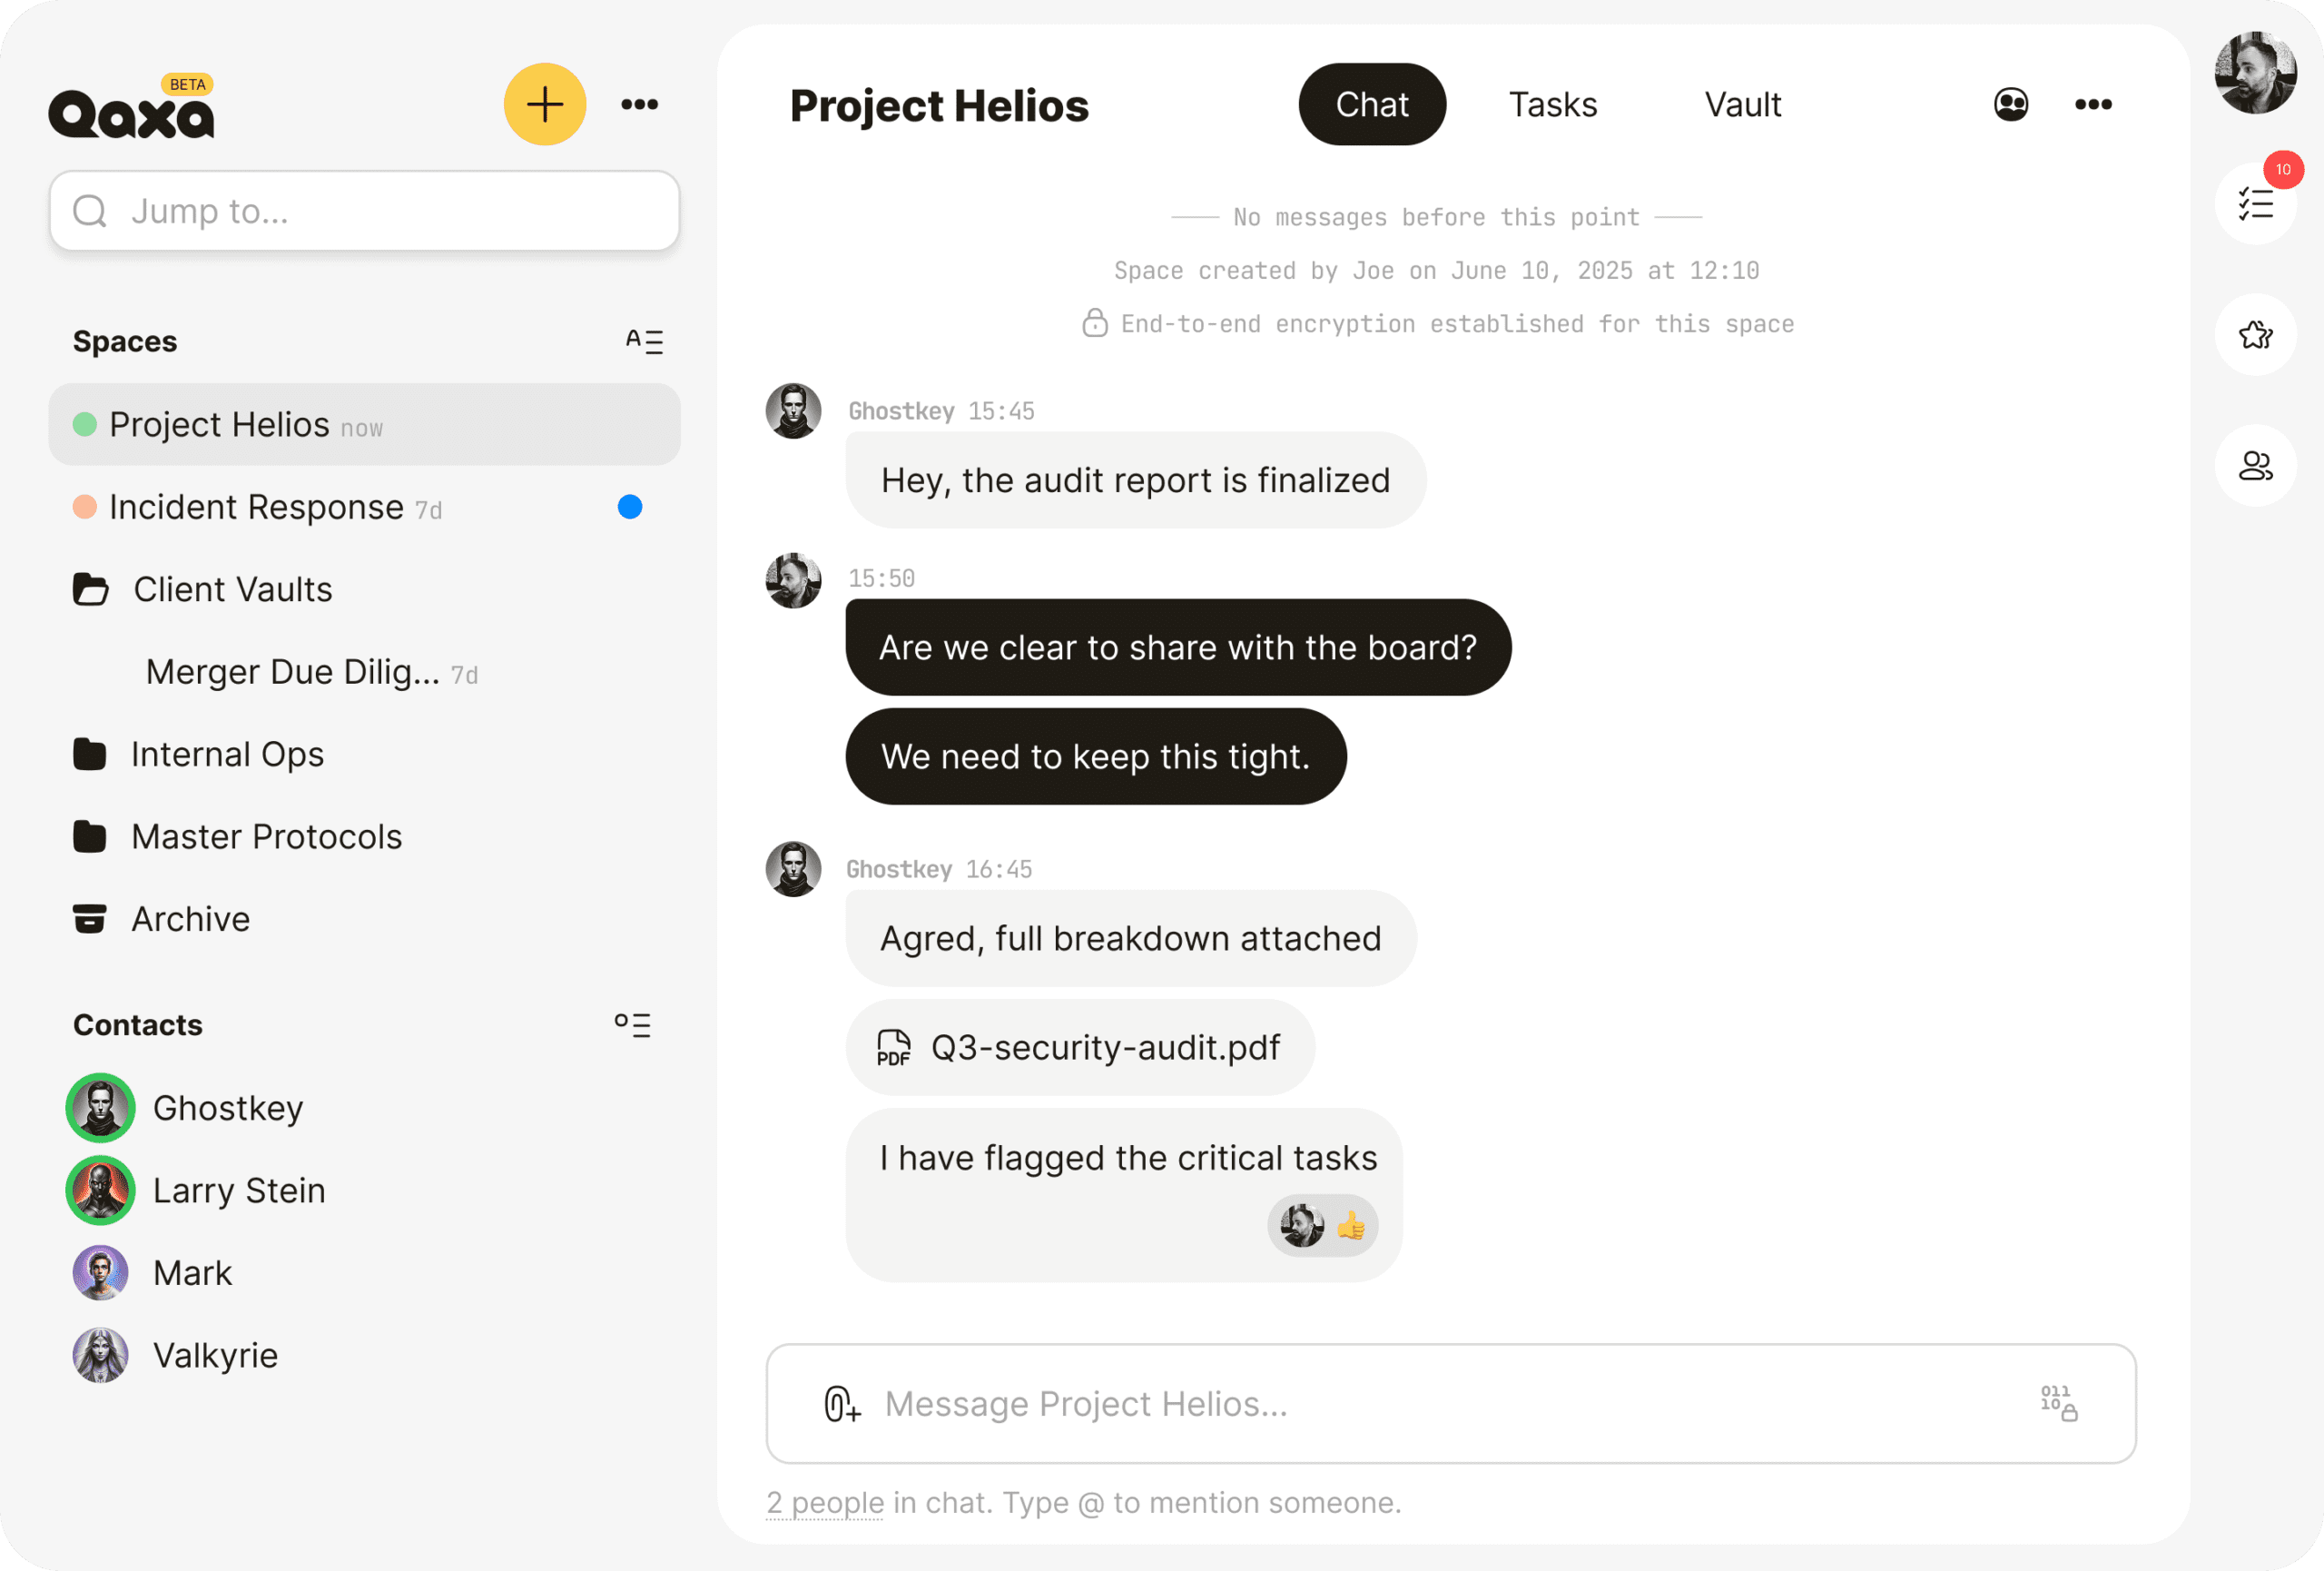Click the yellow plus button to create new space
The height and width of the screenshot is (1571, 2324).
[x=545, y=104]
